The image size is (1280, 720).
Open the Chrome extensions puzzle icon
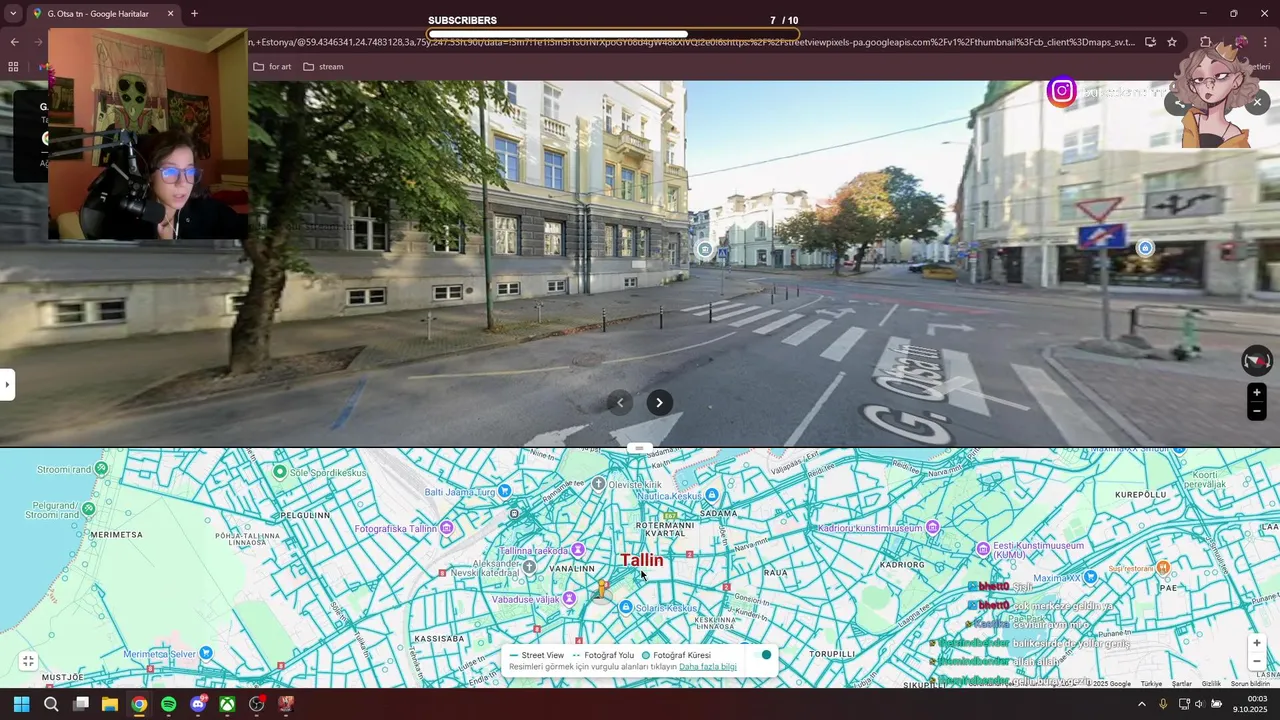[1206, 42]
